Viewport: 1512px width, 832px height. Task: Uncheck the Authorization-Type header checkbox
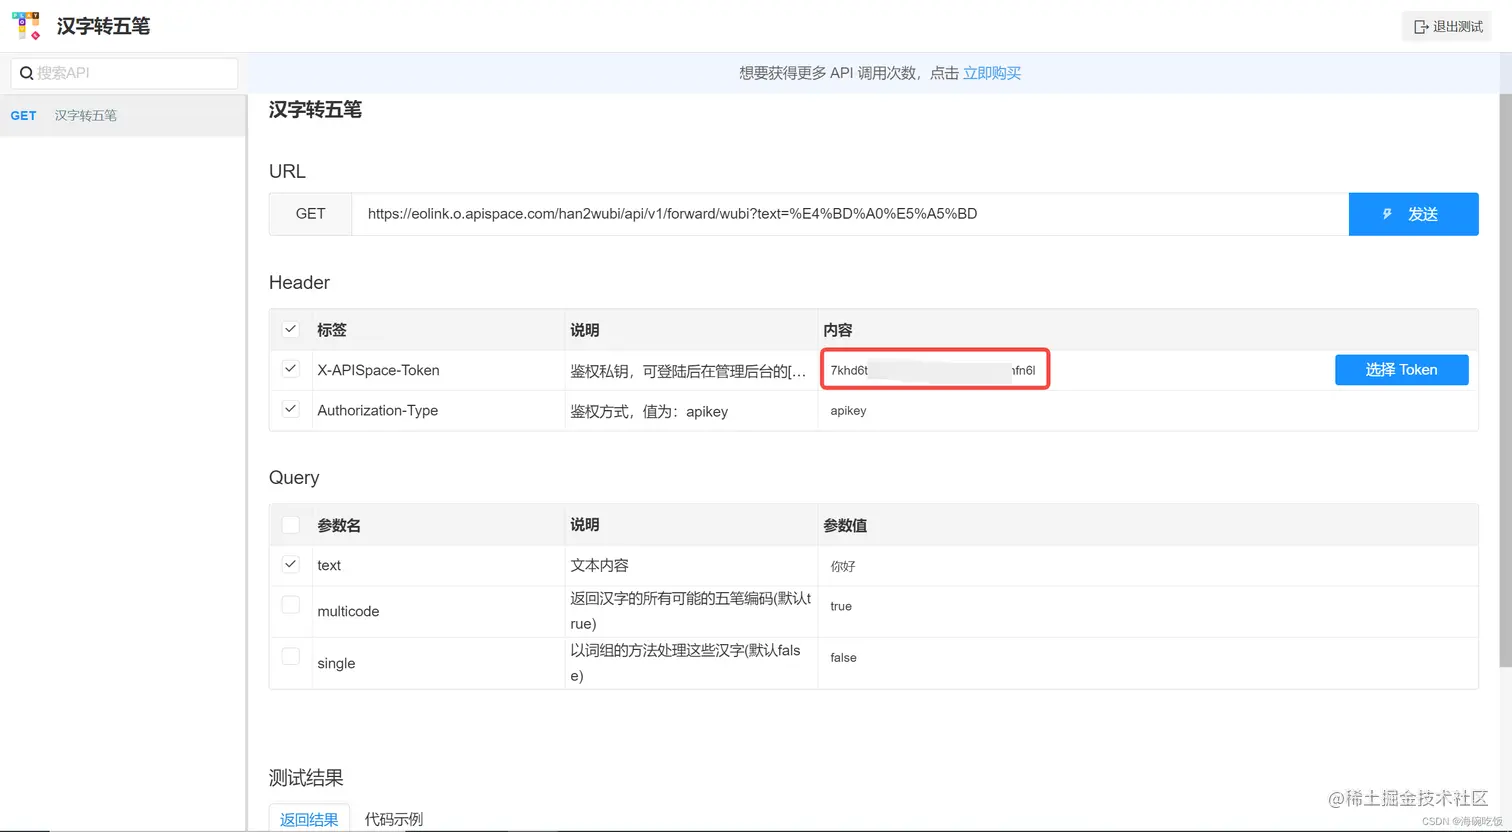(291, 409)
